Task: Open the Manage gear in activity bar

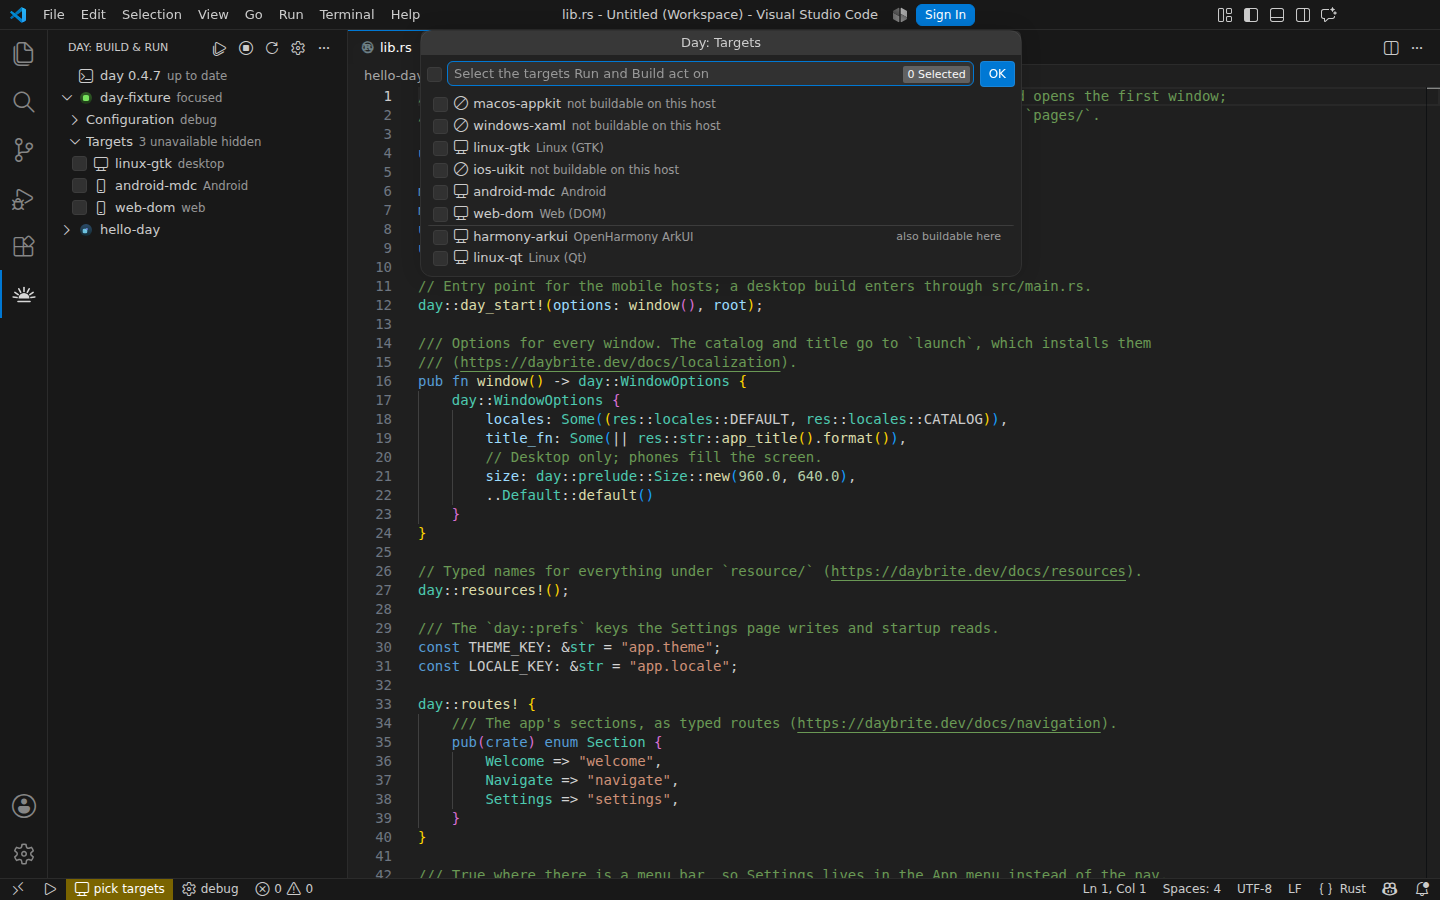Action: point(24,854)
